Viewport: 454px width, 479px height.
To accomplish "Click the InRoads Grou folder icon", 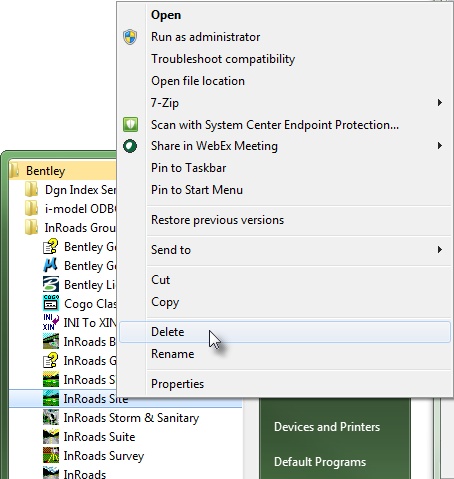I will point(32,227).
